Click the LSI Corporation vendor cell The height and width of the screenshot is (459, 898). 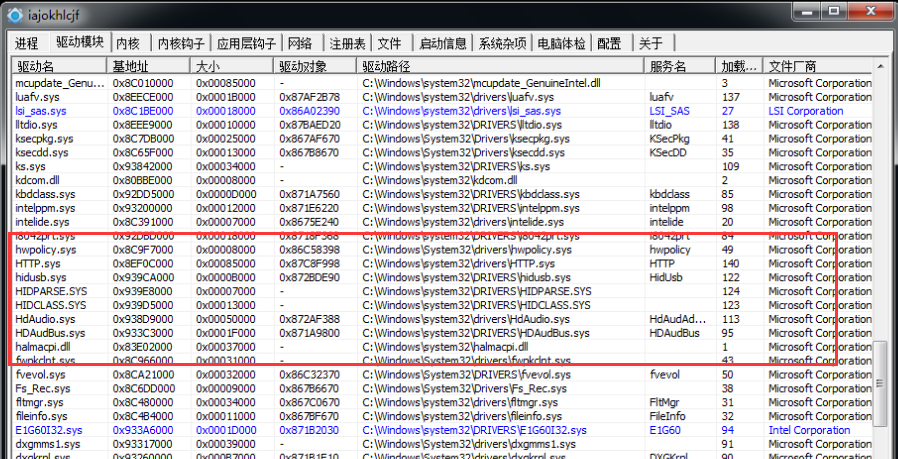coord(806,111)
